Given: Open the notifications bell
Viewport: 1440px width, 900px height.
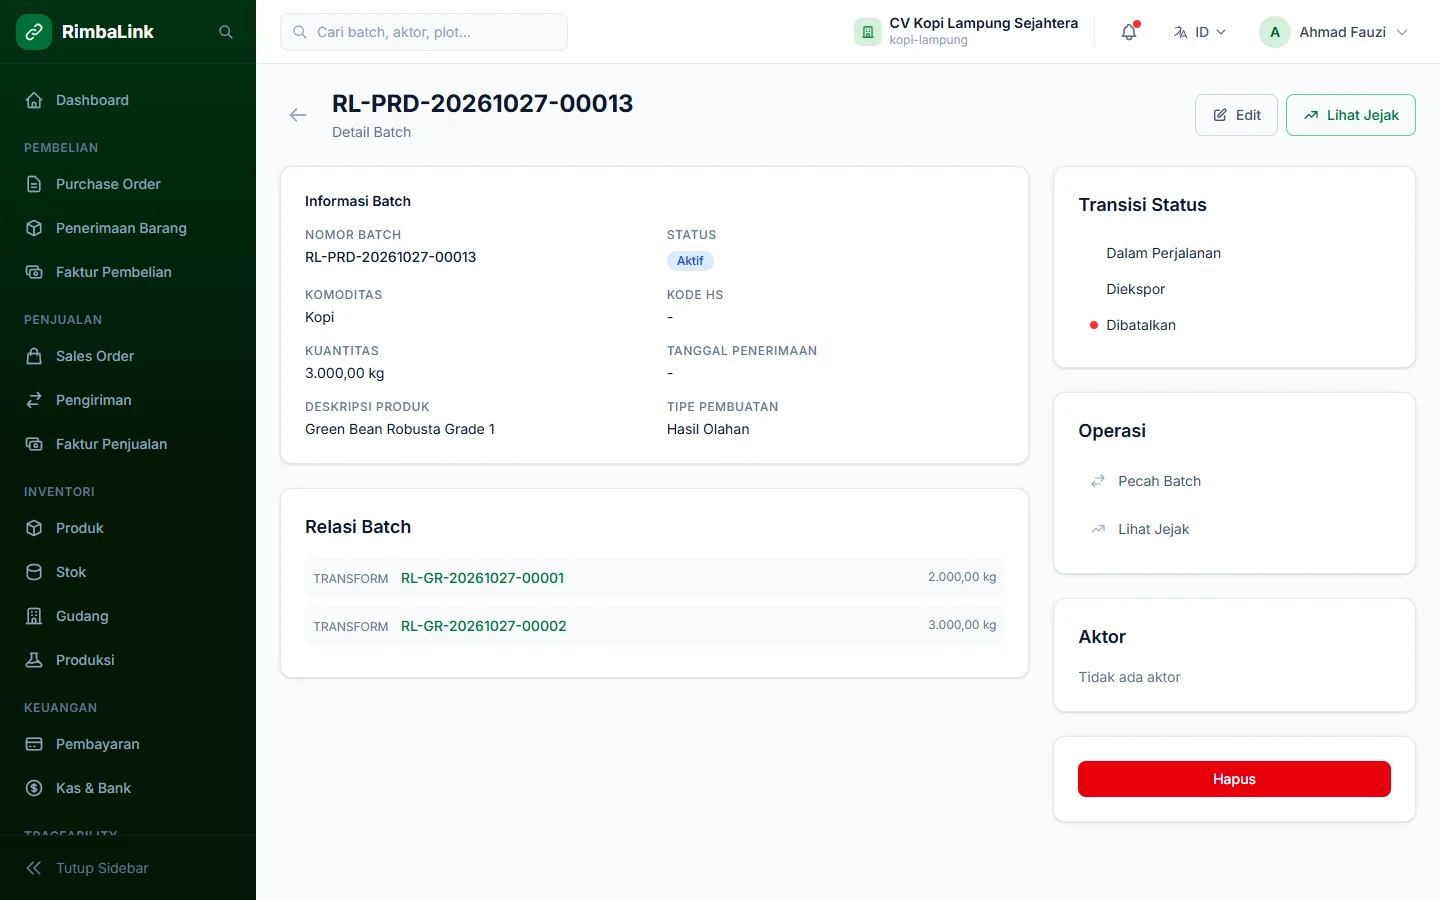Looking at the screenshot, I should (1129, 32).
